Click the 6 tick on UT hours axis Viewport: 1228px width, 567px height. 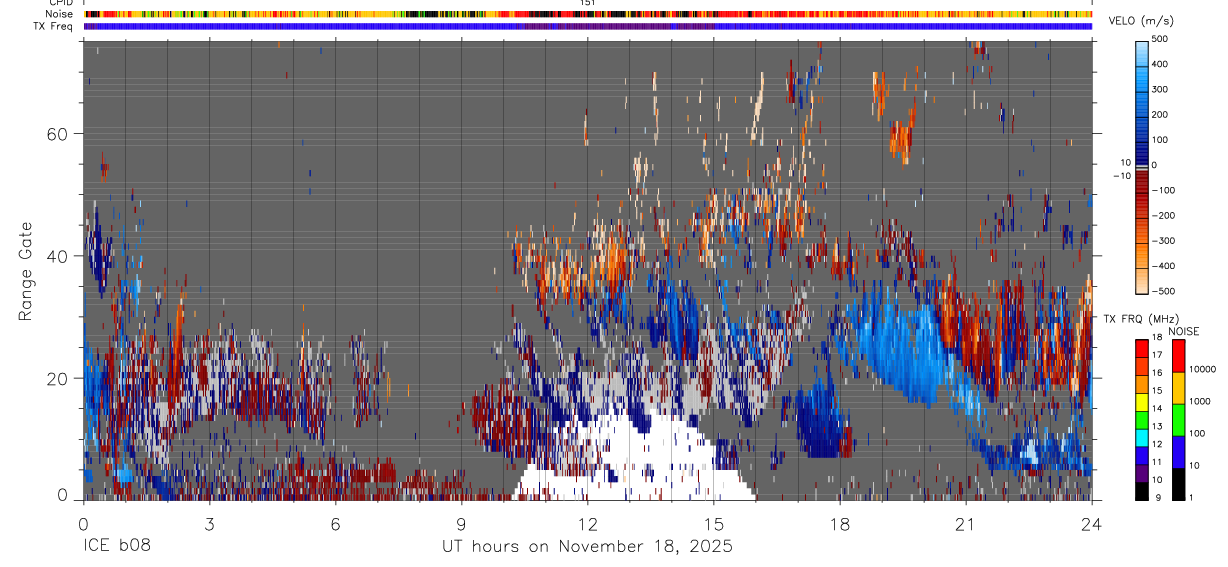335,523
